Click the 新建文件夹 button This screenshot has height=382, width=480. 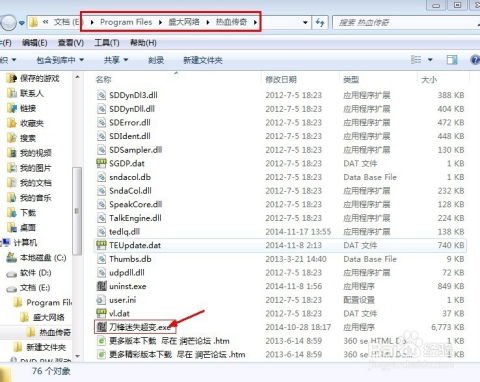tap(203, 60)
